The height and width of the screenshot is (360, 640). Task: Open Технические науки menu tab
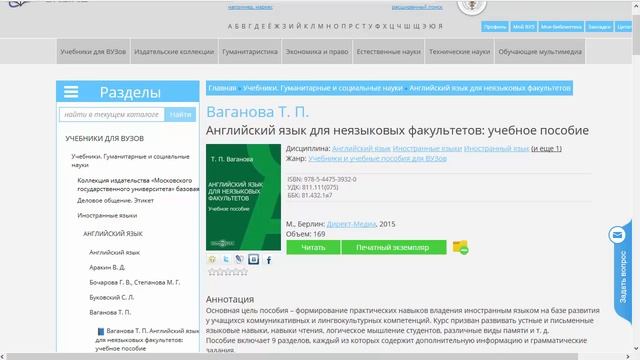tap(460, 51)
